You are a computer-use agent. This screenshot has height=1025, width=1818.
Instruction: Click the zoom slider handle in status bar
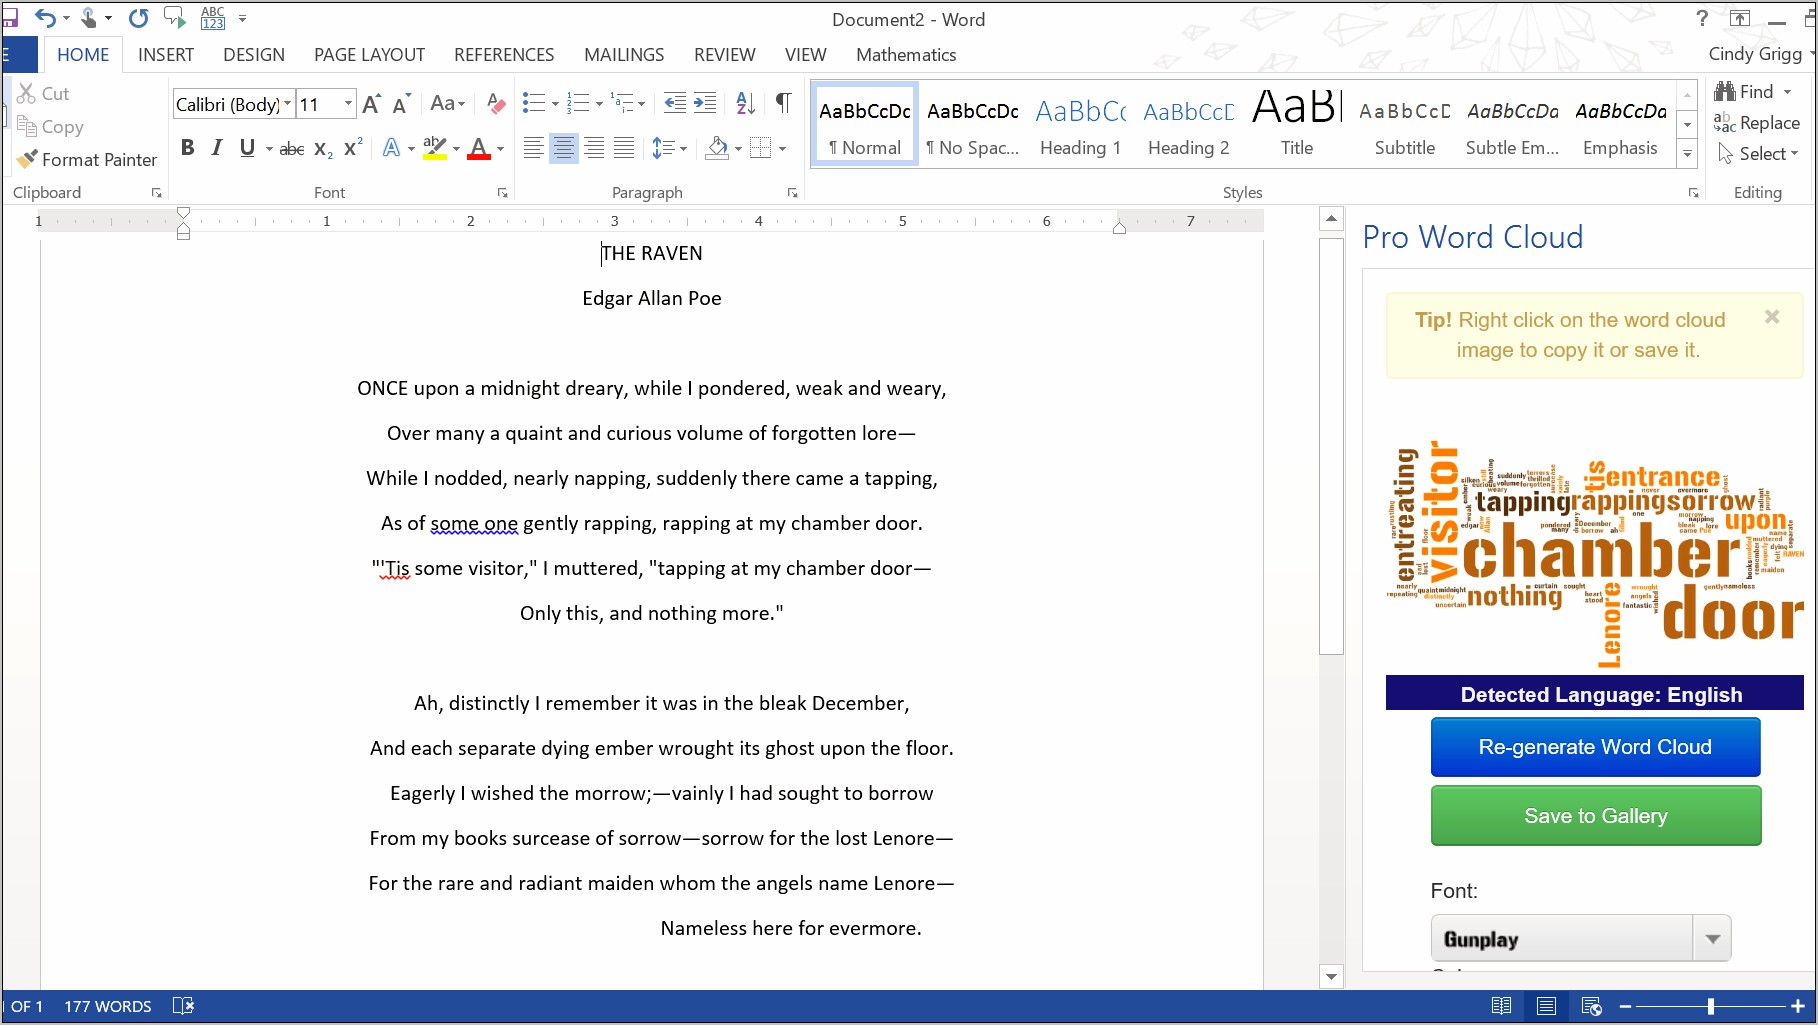1711,1006
